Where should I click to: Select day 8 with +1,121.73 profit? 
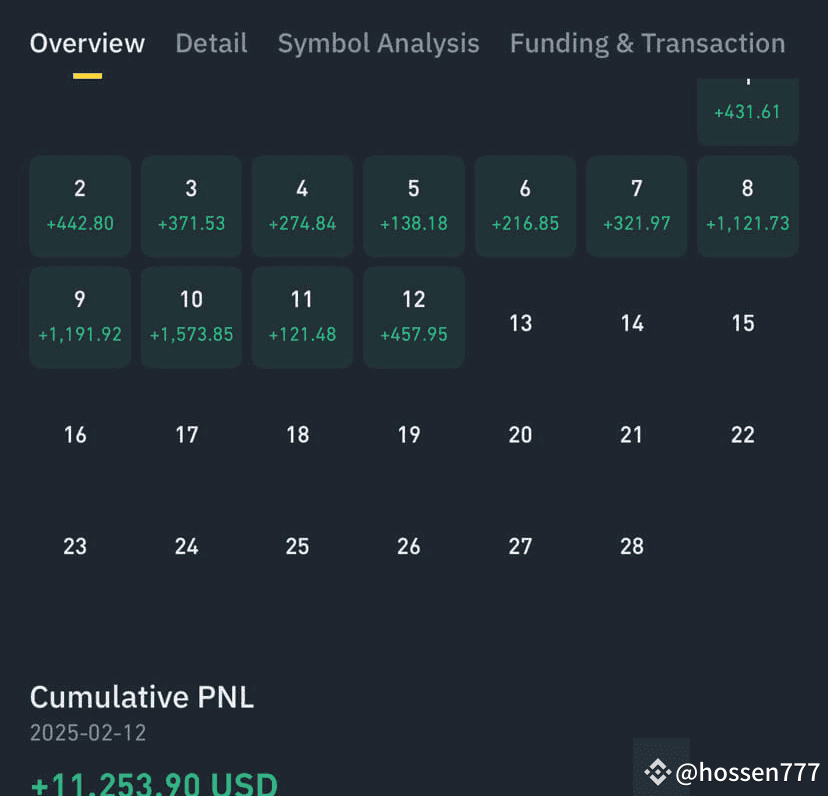[747, 205]
